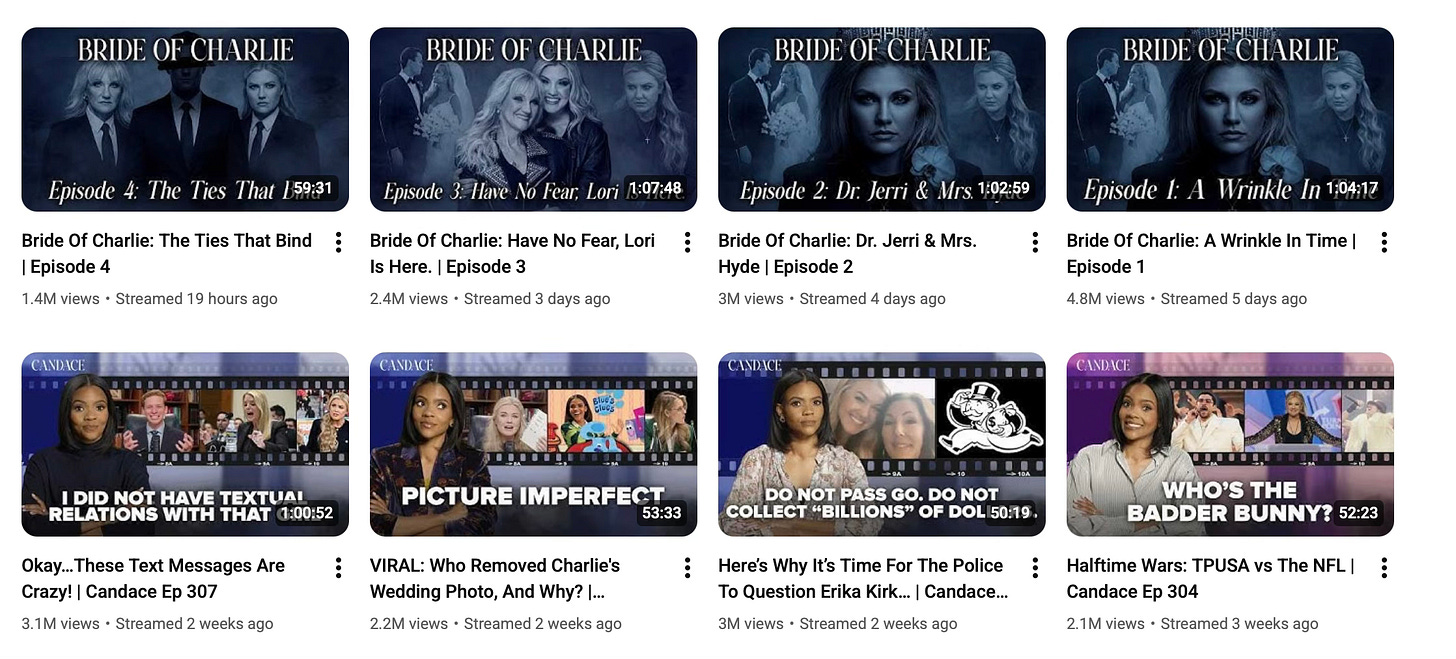Open options menu for Bride Of Charlie Episode 4
The height and width of the screenshot is (659, 1456).
339,243
